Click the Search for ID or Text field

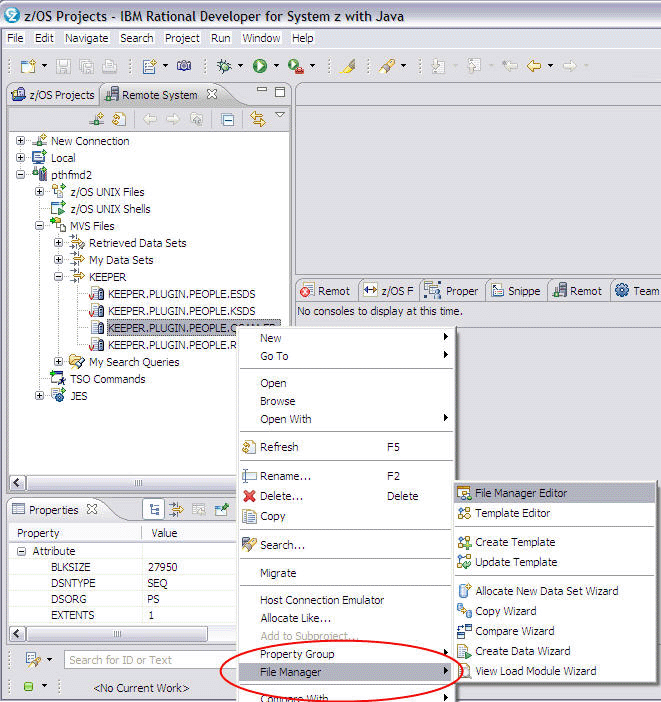tap(140, 660)
